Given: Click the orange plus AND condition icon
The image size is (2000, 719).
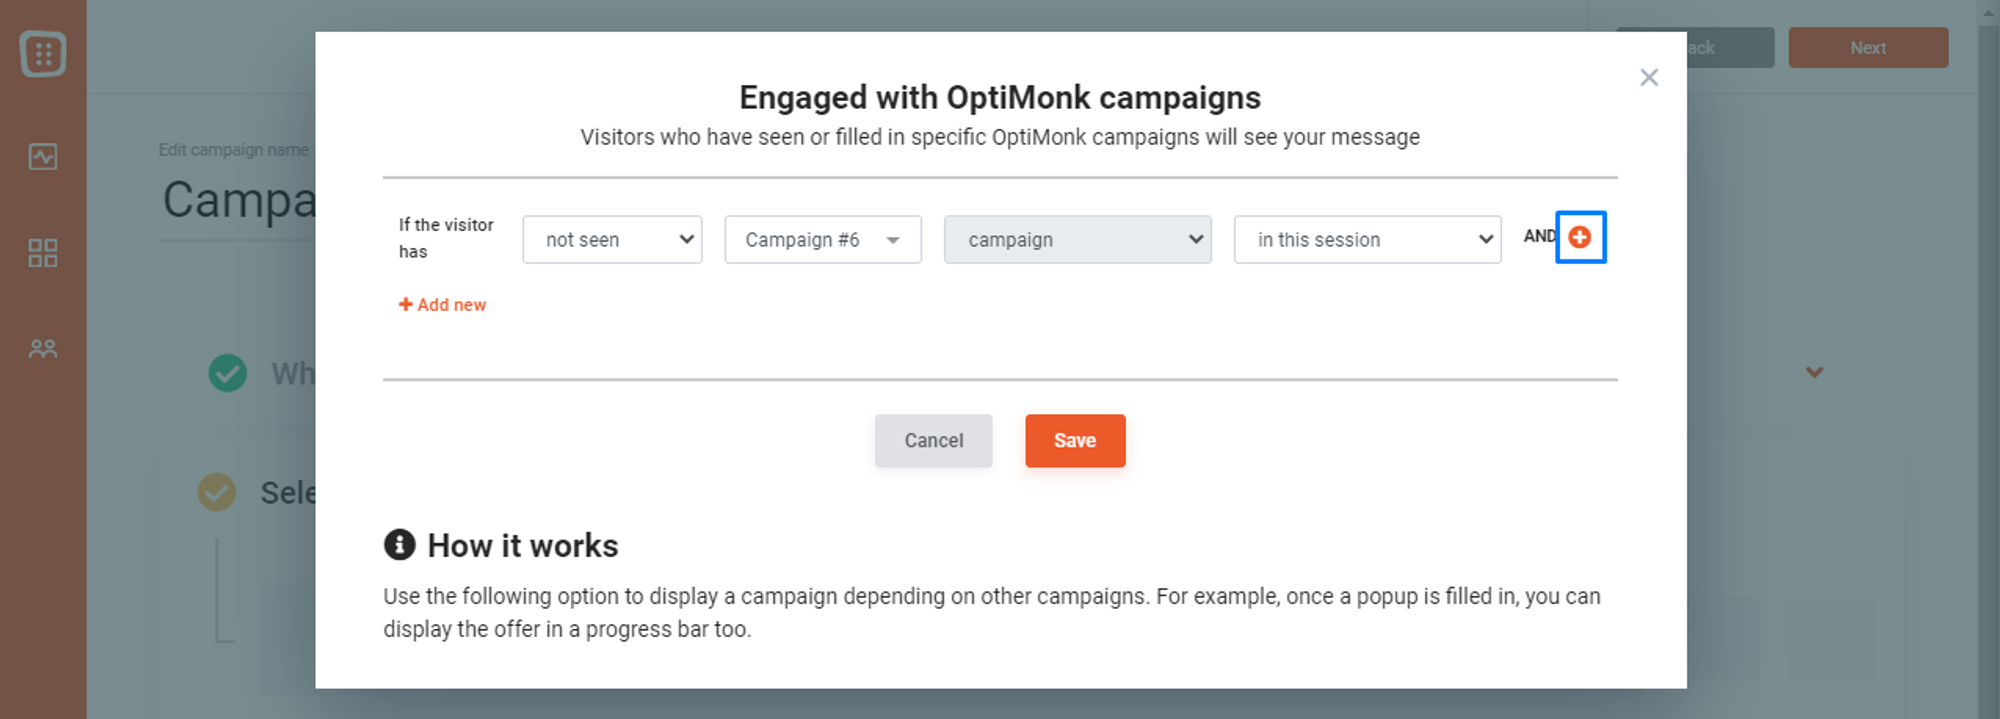Looking at the screenshot, I should tap(1580, 237).
